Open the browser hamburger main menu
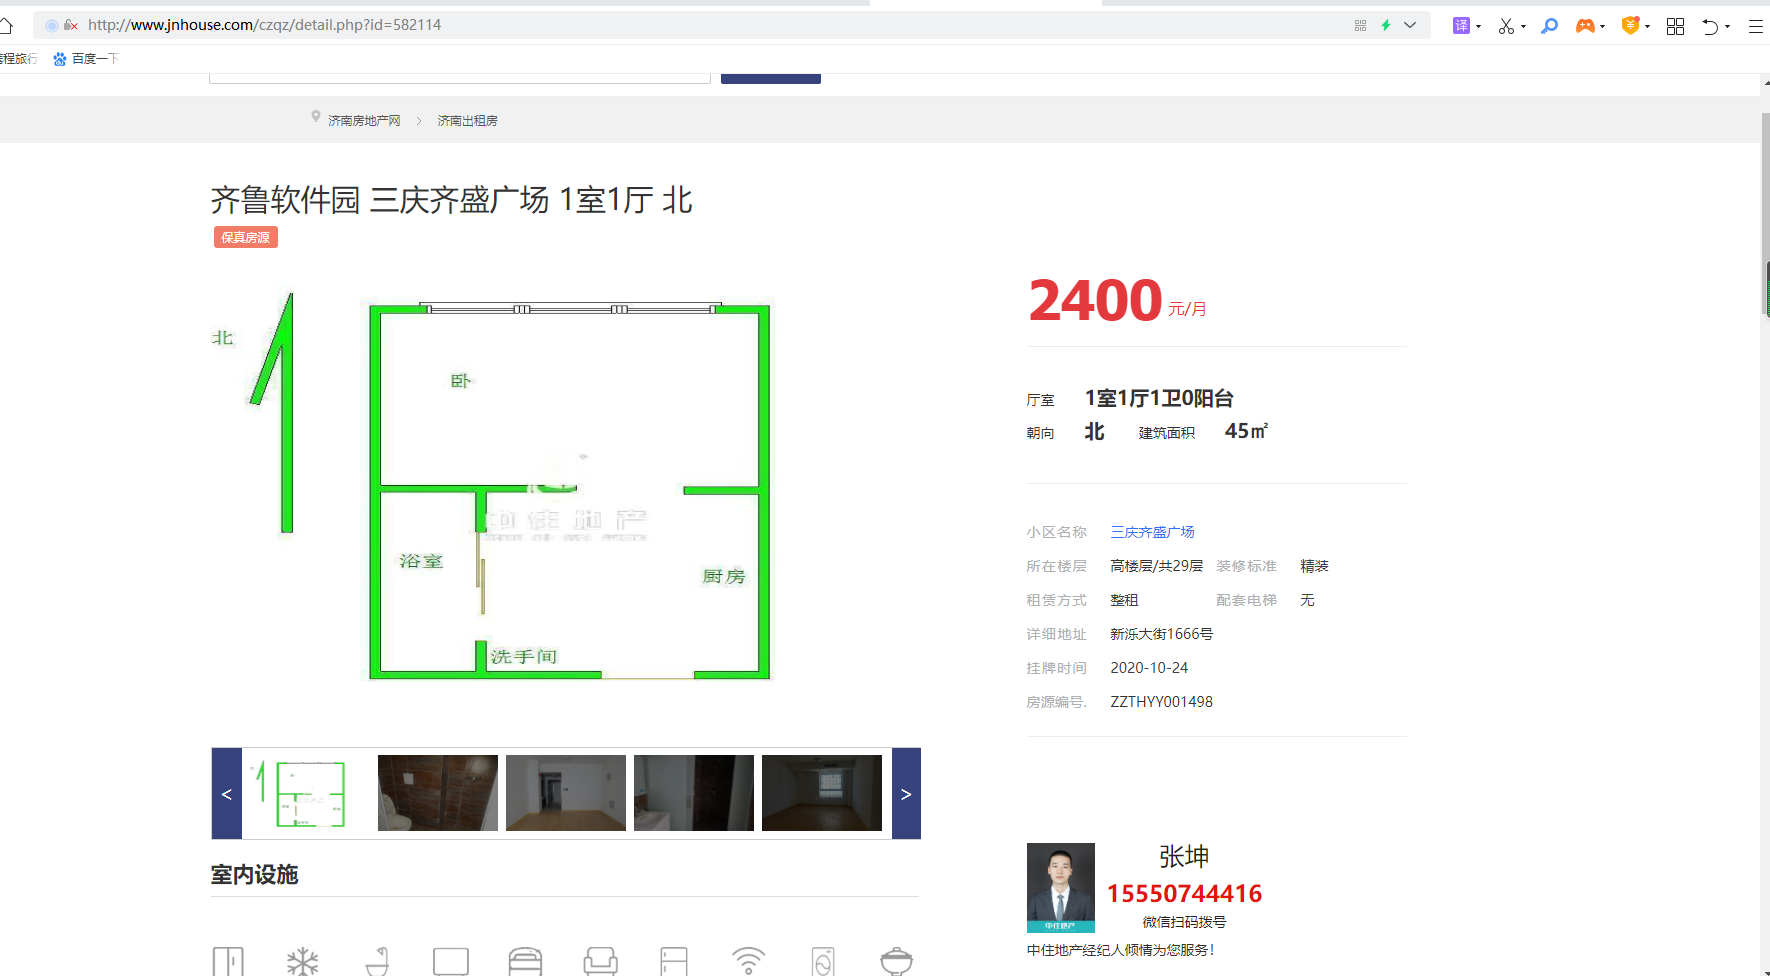The width and height of the screenshot is (1770, 976). tap(1755, 26)
